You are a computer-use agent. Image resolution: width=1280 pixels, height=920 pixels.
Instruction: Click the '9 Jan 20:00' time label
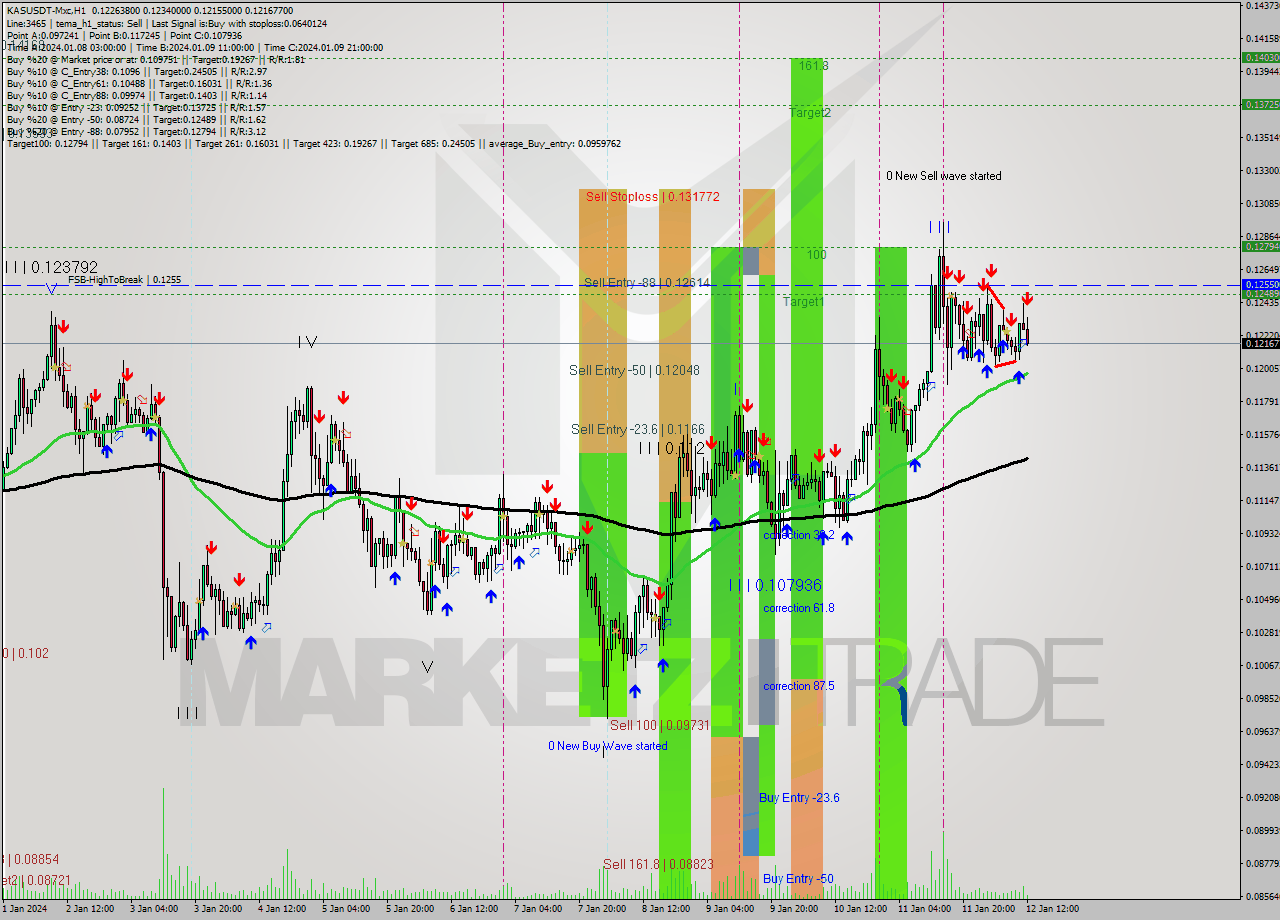795,909
